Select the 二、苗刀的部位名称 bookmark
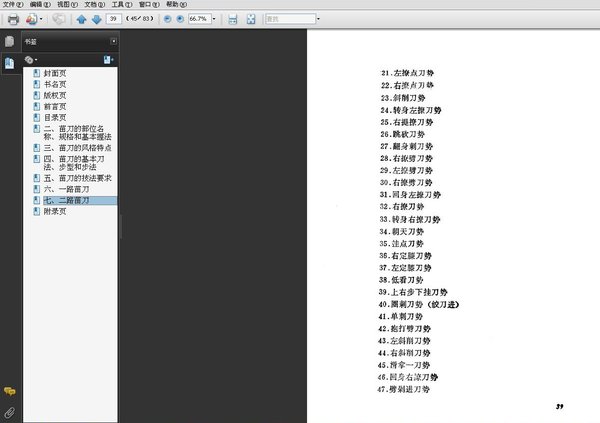This screenshot has width=600, height=423. pyautogui.click(x=77, y=132)
